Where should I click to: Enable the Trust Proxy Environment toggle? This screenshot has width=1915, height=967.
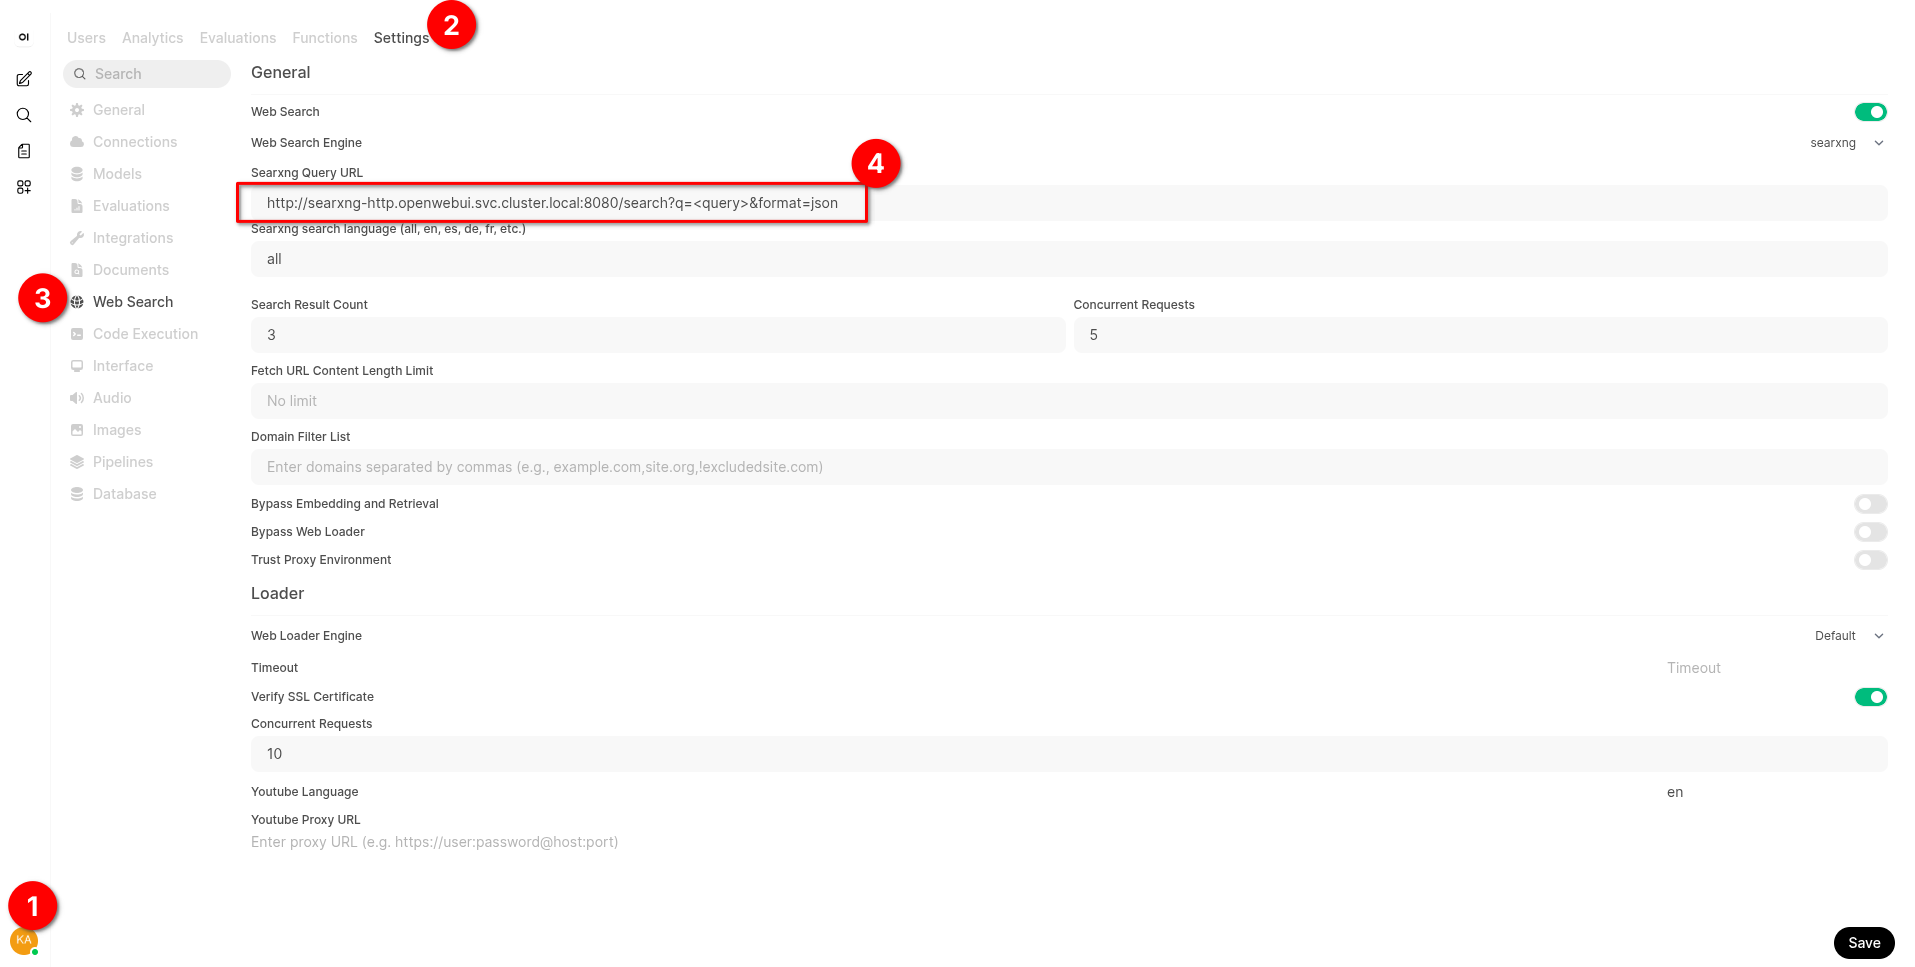(1870, 560)
